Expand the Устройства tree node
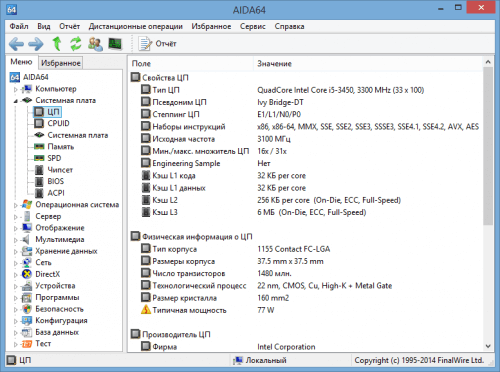 coord(16,286)
